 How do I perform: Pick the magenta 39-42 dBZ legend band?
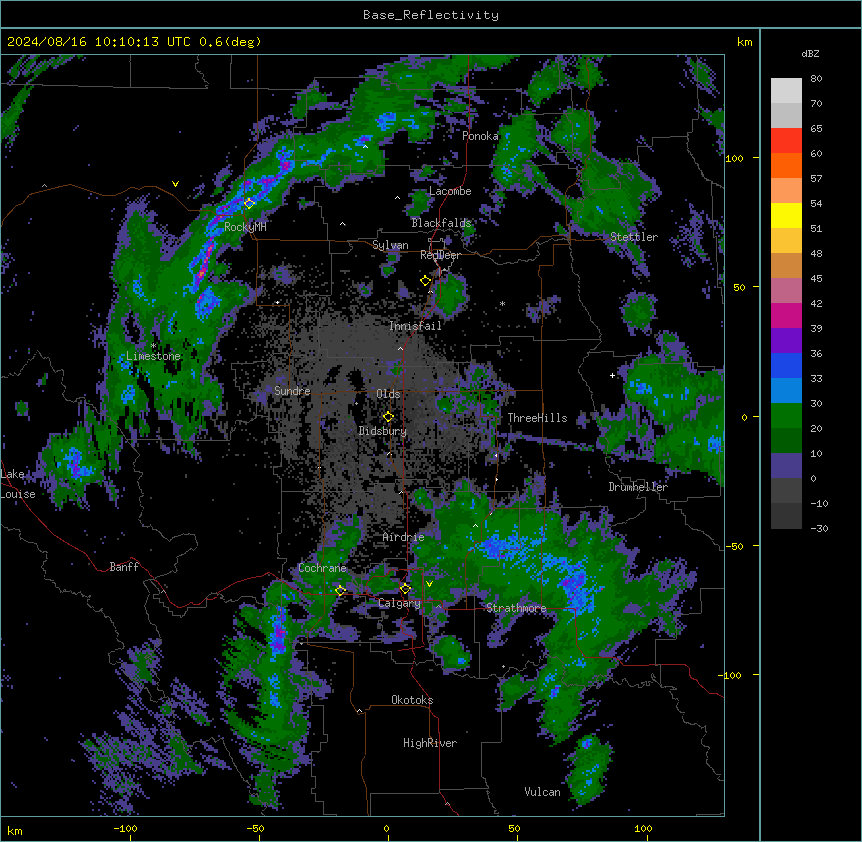coord(786,315)
